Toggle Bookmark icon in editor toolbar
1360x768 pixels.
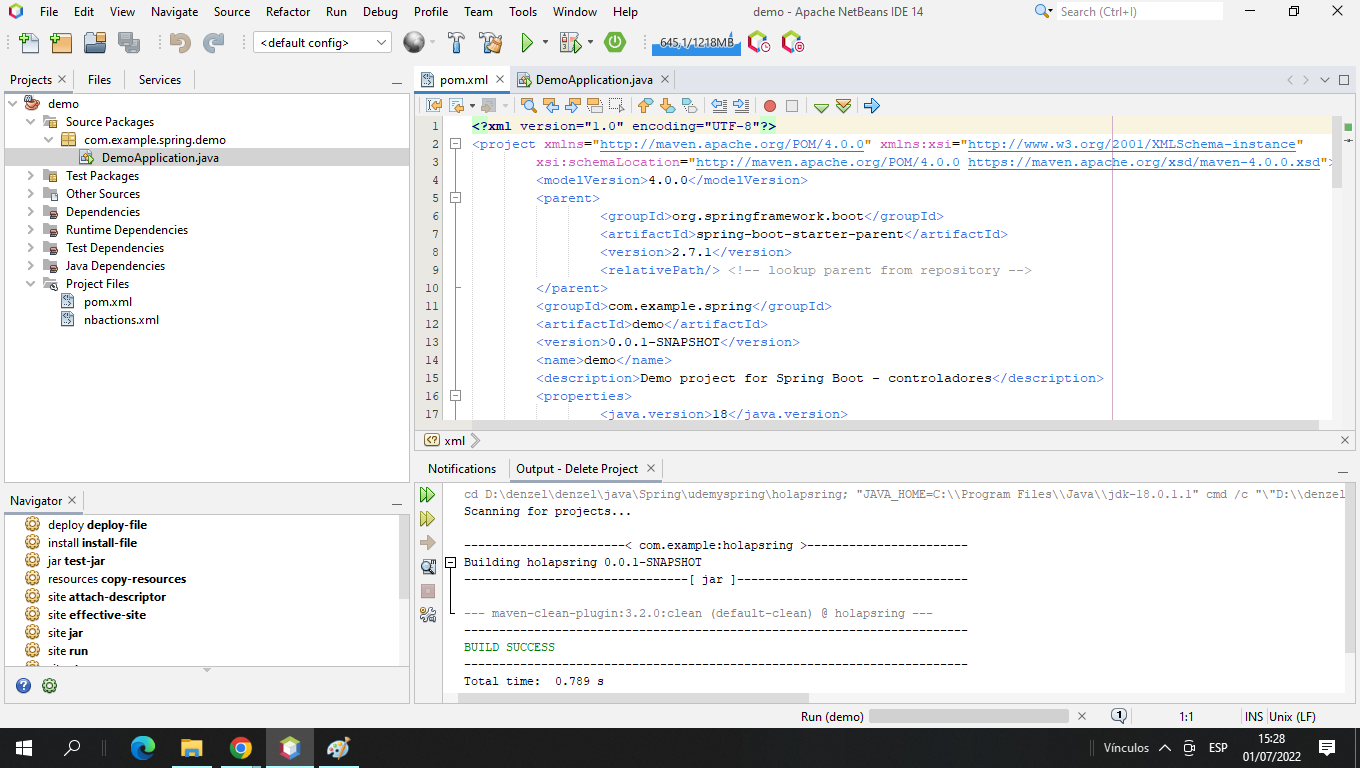(689, 105)
